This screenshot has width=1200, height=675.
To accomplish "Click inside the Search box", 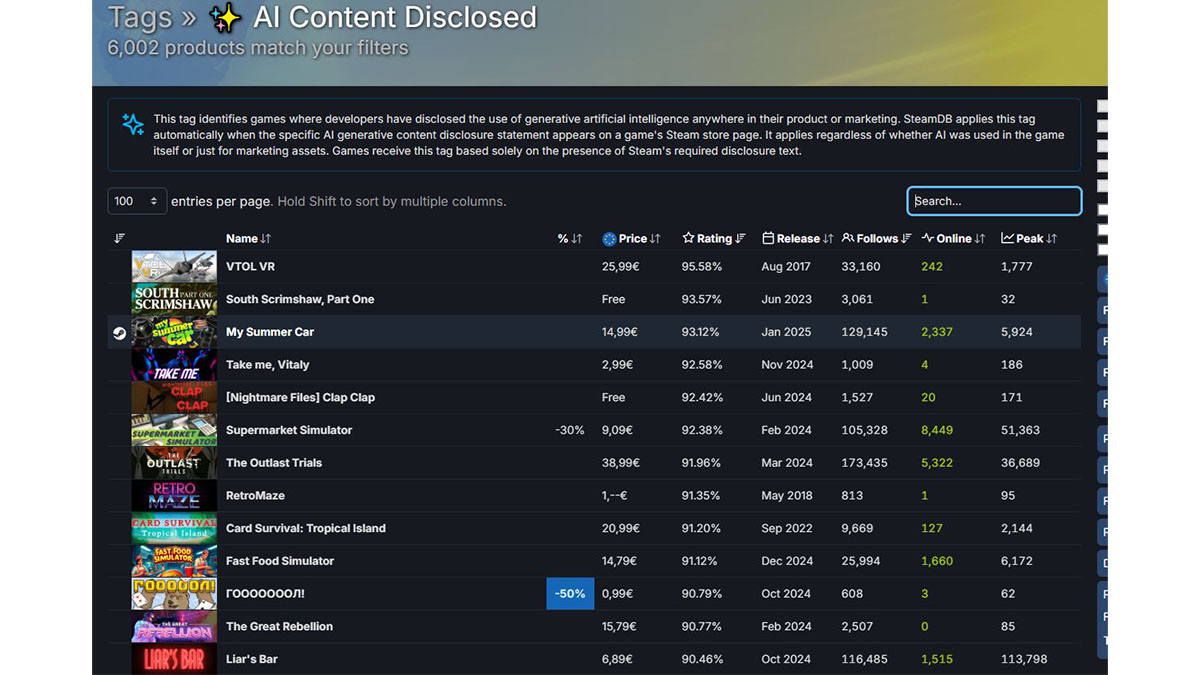I will tap(994, 200).
